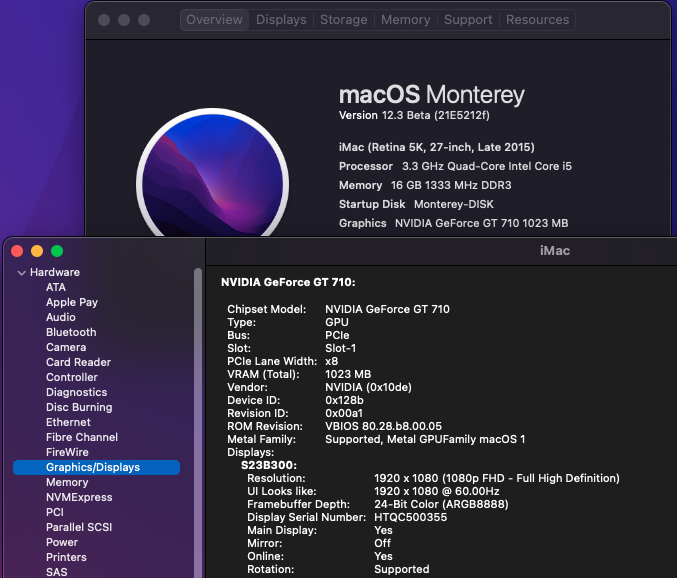Zoom System Information with the green button
This screenshot has height=578, width=677.
57,251
